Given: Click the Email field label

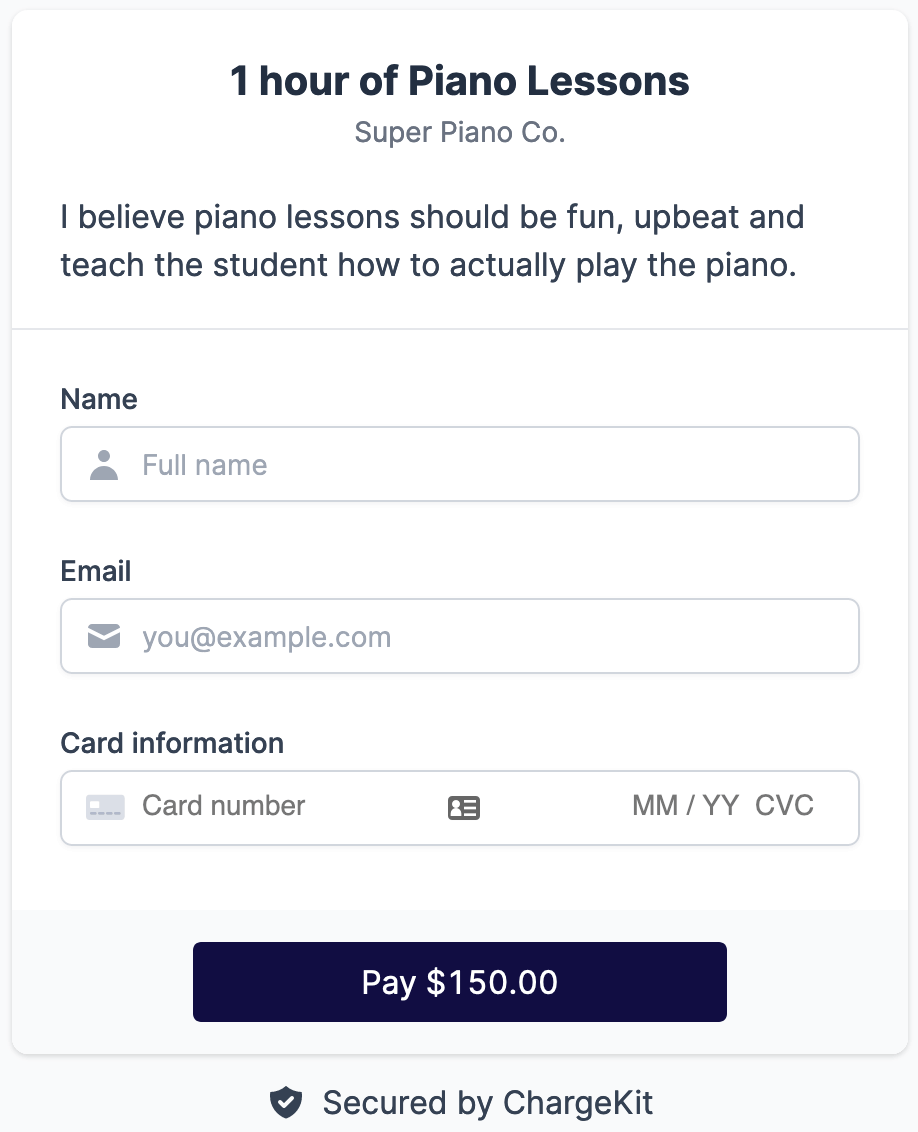Looking at the screenshot, I should (x=96, y=571).
